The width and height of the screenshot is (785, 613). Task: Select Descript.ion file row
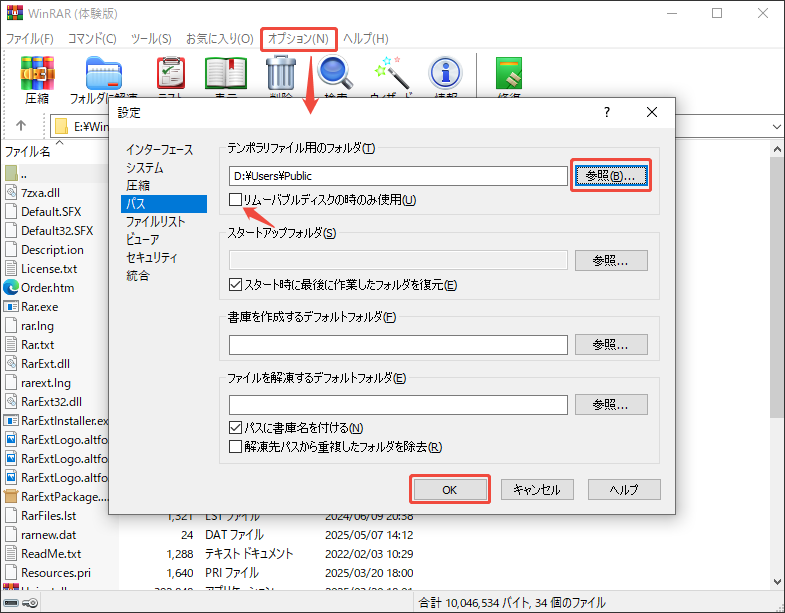tap(52, 249)
